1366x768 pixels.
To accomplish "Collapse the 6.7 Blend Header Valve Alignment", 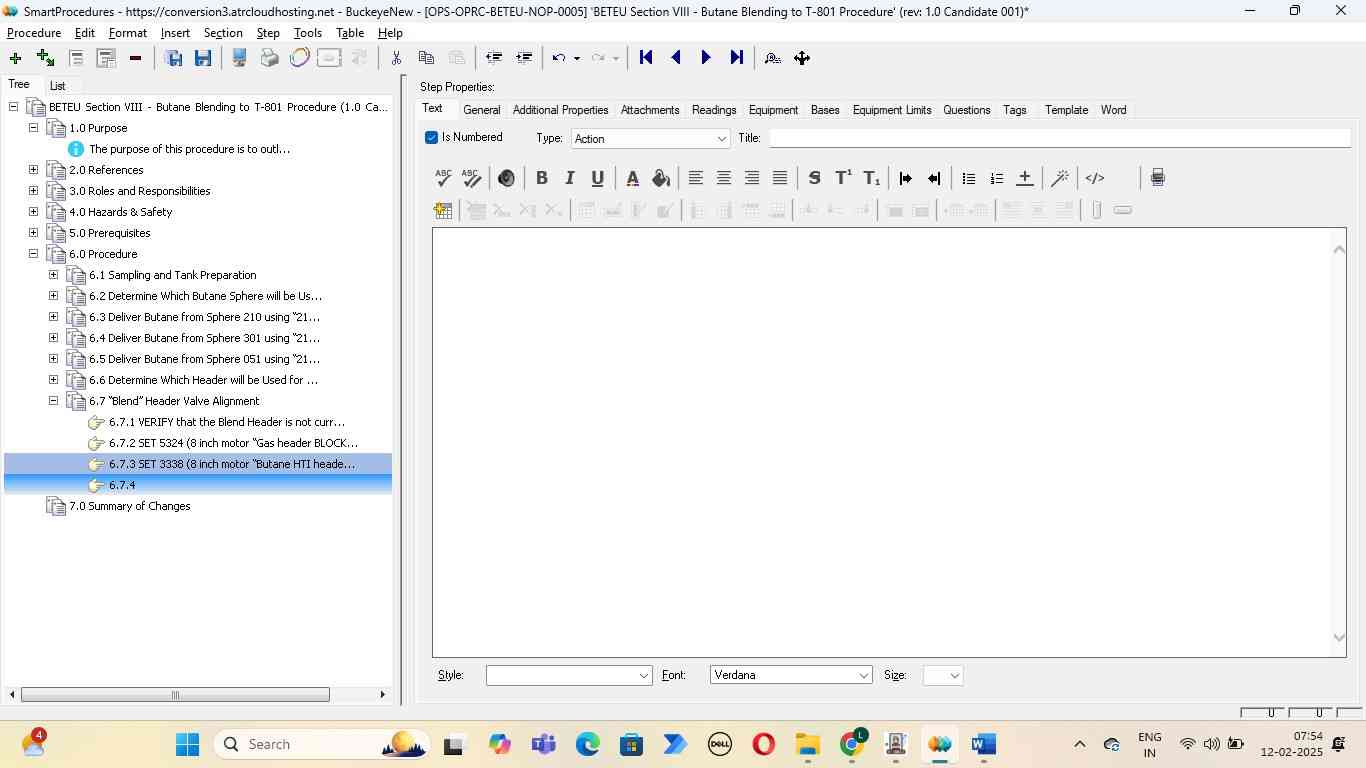I will [x=53, y=401].
